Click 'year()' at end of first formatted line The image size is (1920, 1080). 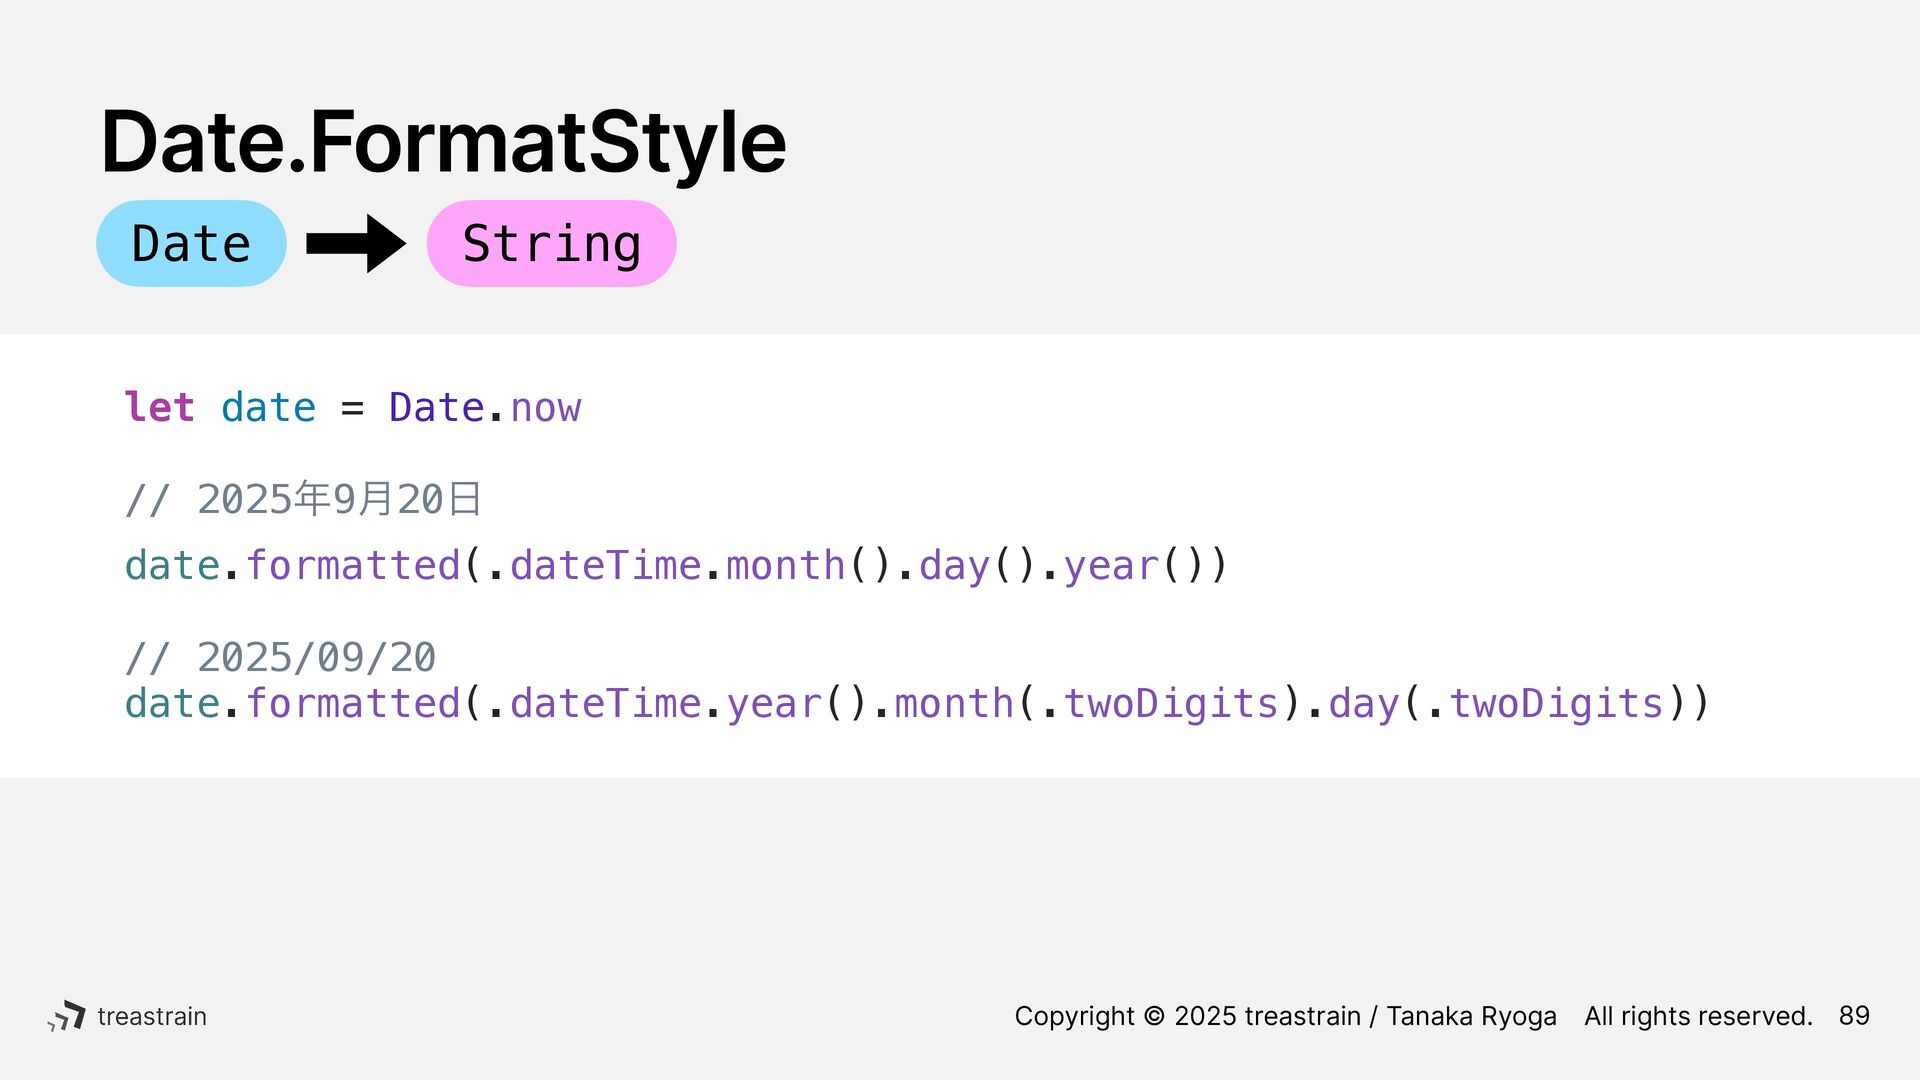click(x=1134, y=566)
